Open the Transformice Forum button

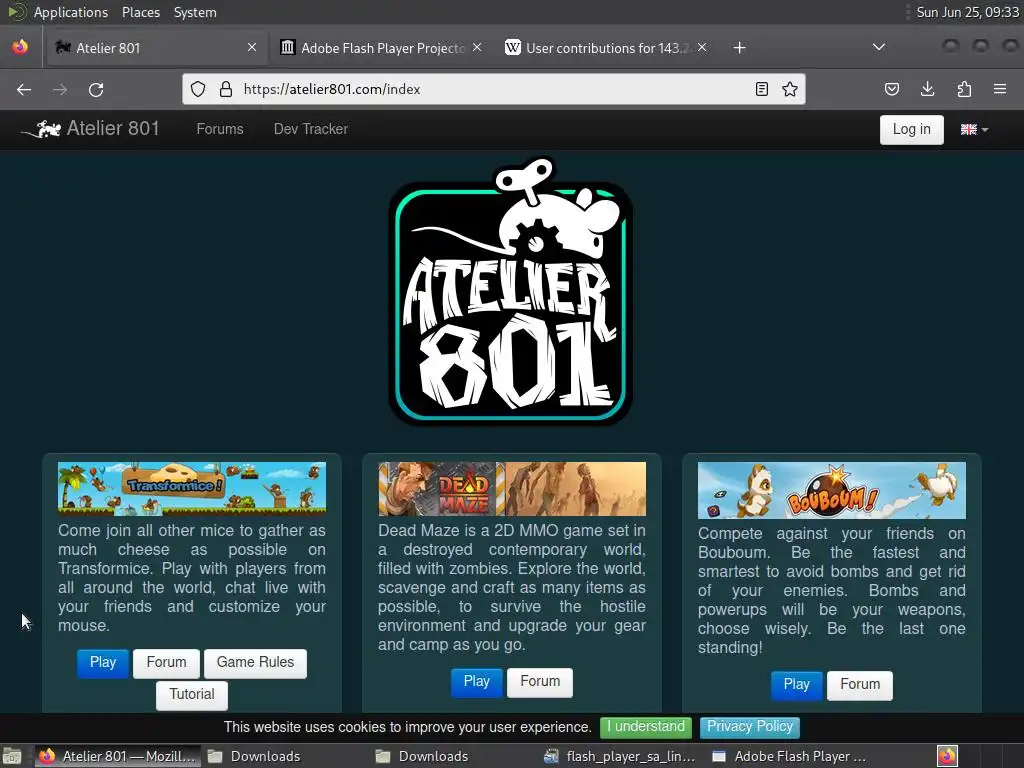167,663
